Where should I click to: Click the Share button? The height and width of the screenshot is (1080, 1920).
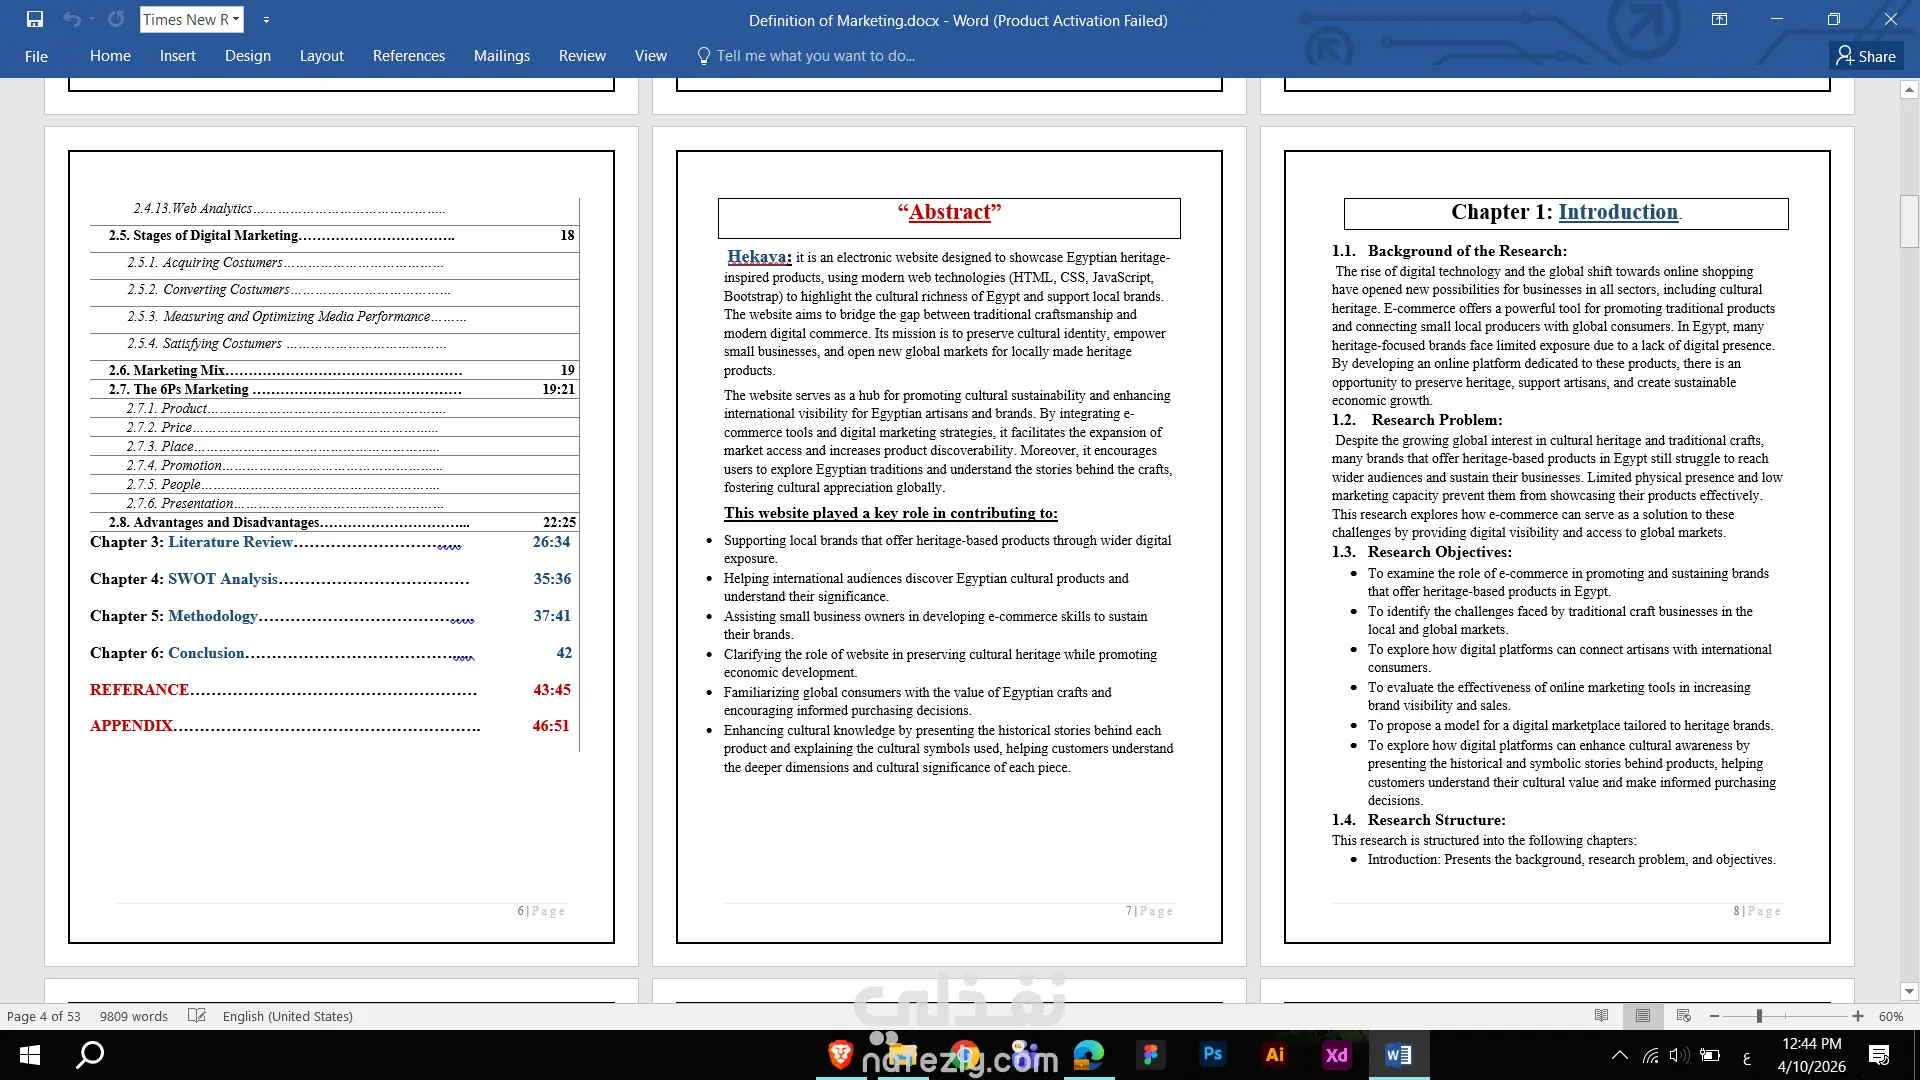click(1866, 56)
